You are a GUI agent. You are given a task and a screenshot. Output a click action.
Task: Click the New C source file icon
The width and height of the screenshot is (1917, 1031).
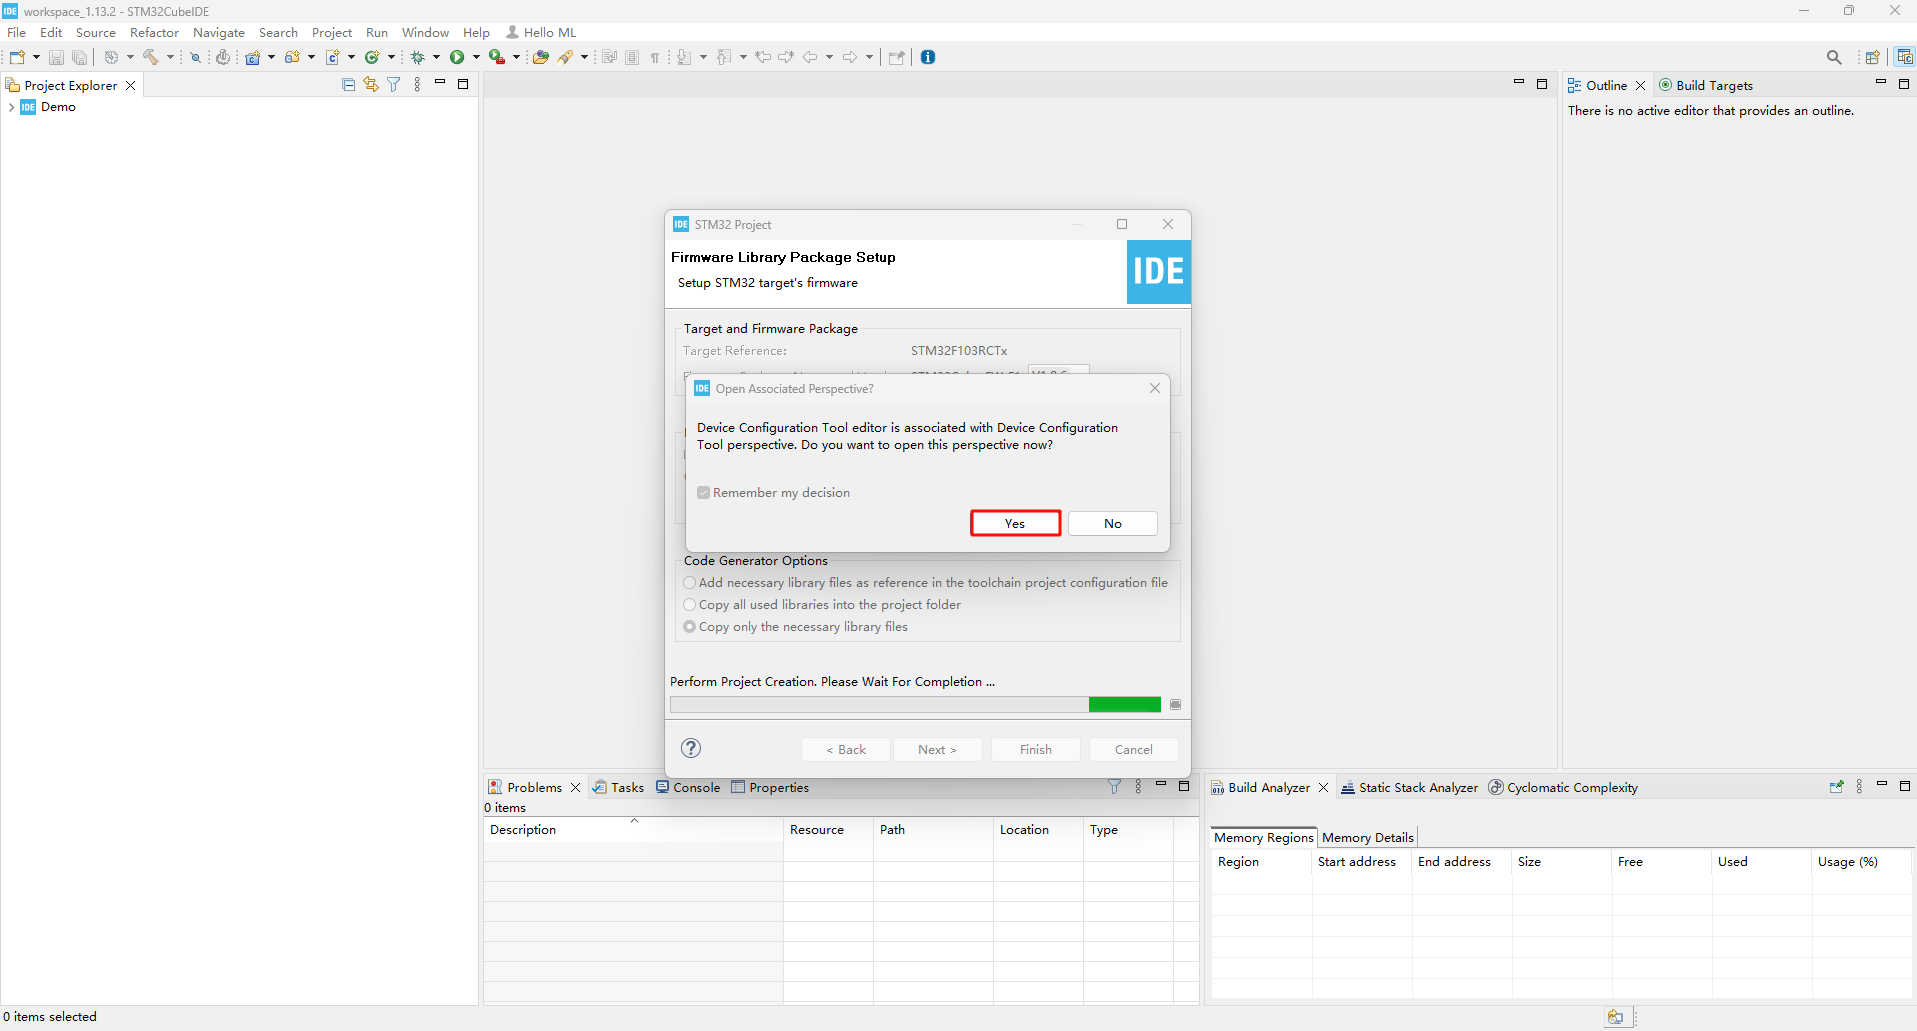[x=333, y=57]
